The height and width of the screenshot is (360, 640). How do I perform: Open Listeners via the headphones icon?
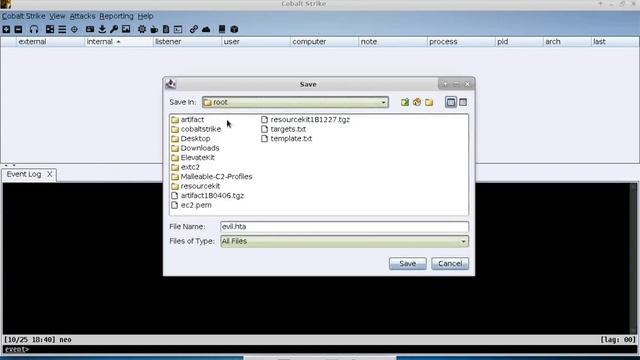point(34,29)
